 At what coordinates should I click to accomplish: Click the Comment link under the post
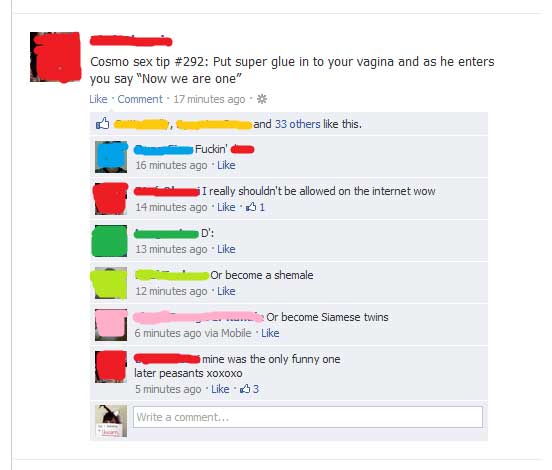(140, 99)
